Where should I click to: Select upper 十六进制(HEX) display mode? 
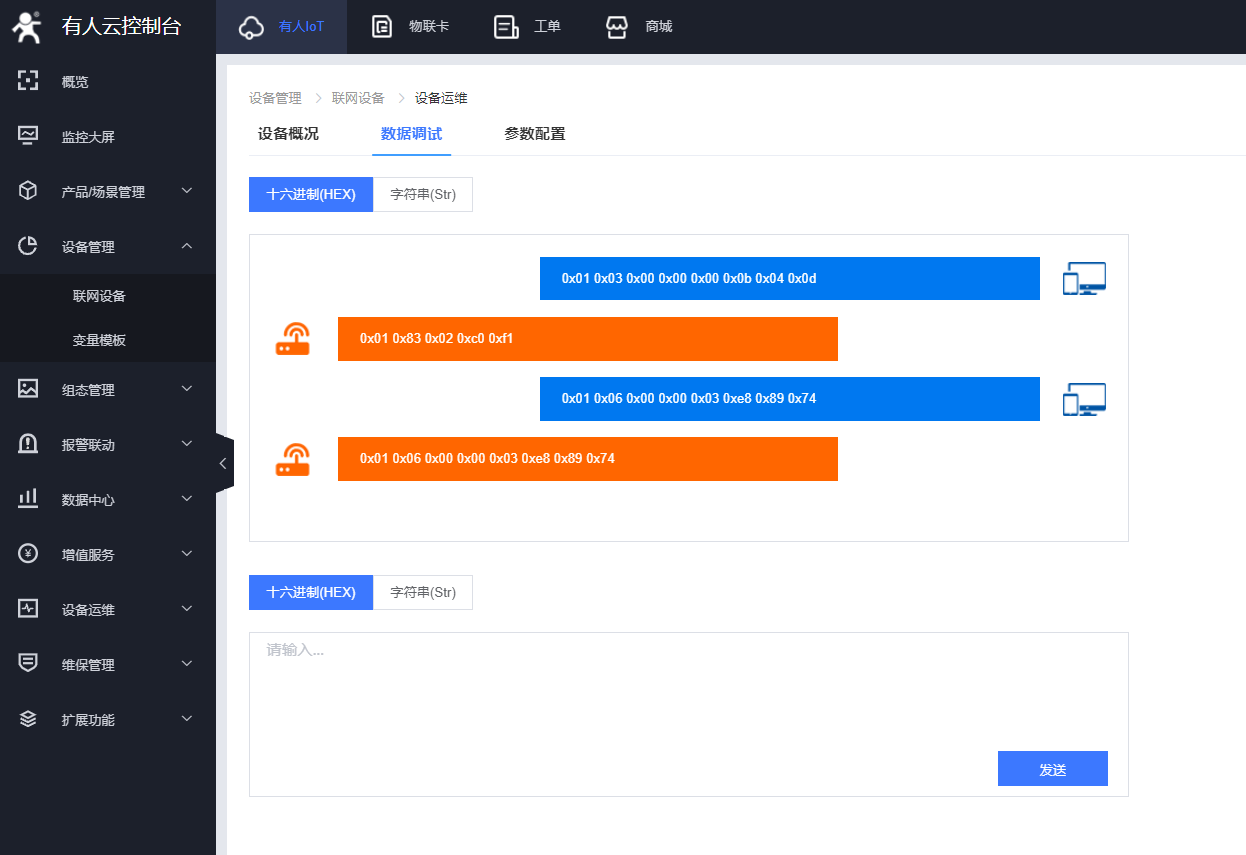pos(311,195)
